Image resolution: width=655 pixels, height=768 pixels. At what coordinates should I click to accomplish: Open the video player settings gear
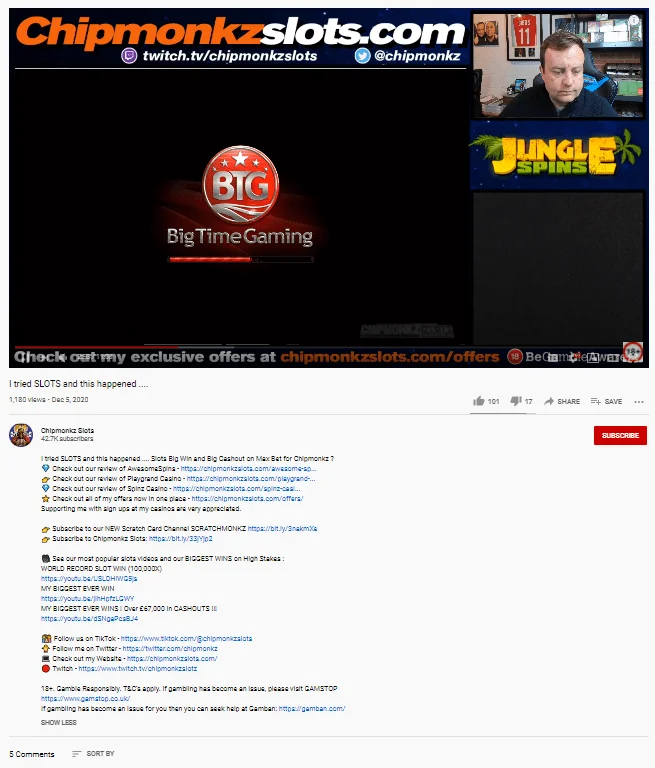573,358
